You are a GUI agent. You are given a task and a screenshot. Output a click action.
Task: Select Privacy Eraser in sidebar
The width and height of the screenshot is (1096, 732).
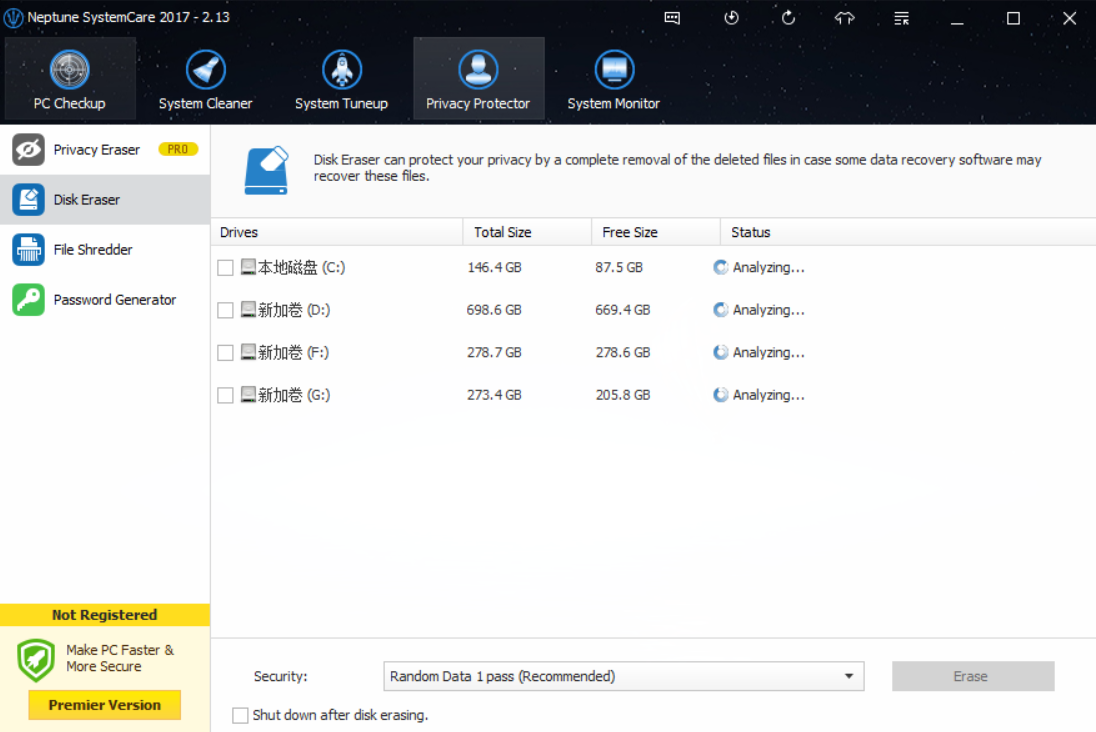(105, 150)
